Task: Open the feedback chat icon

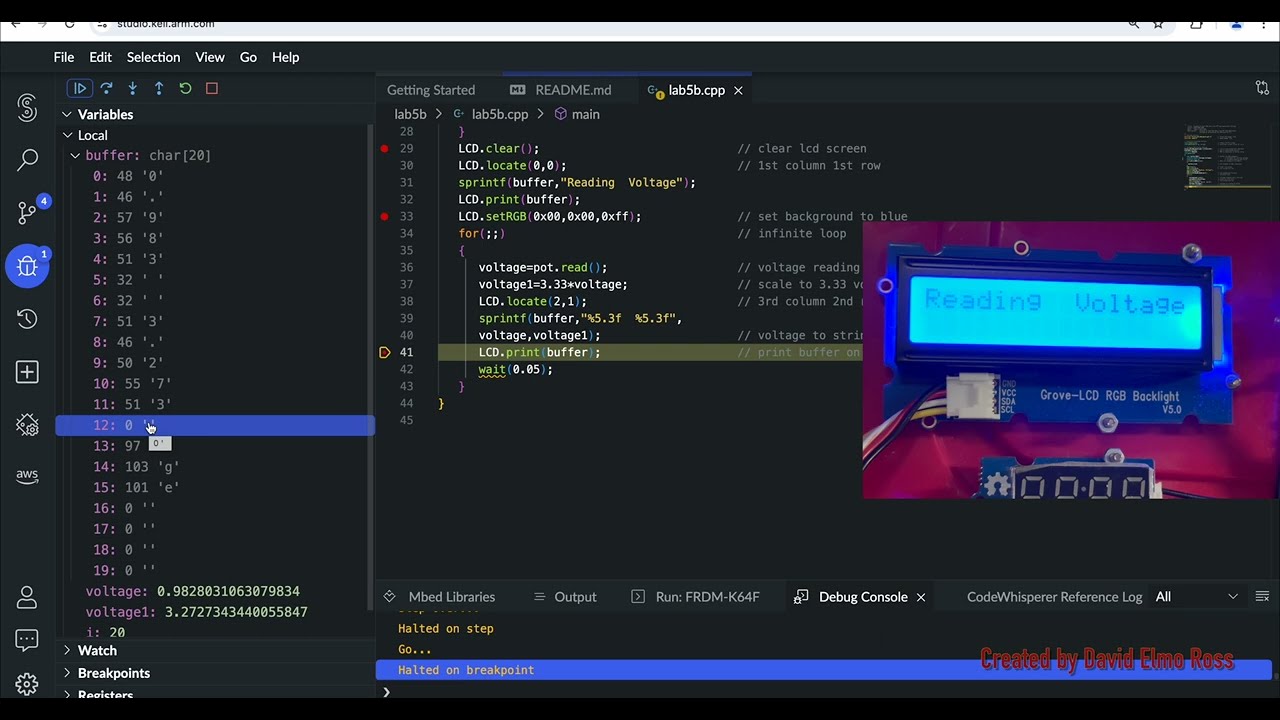Action: point(27,640)
